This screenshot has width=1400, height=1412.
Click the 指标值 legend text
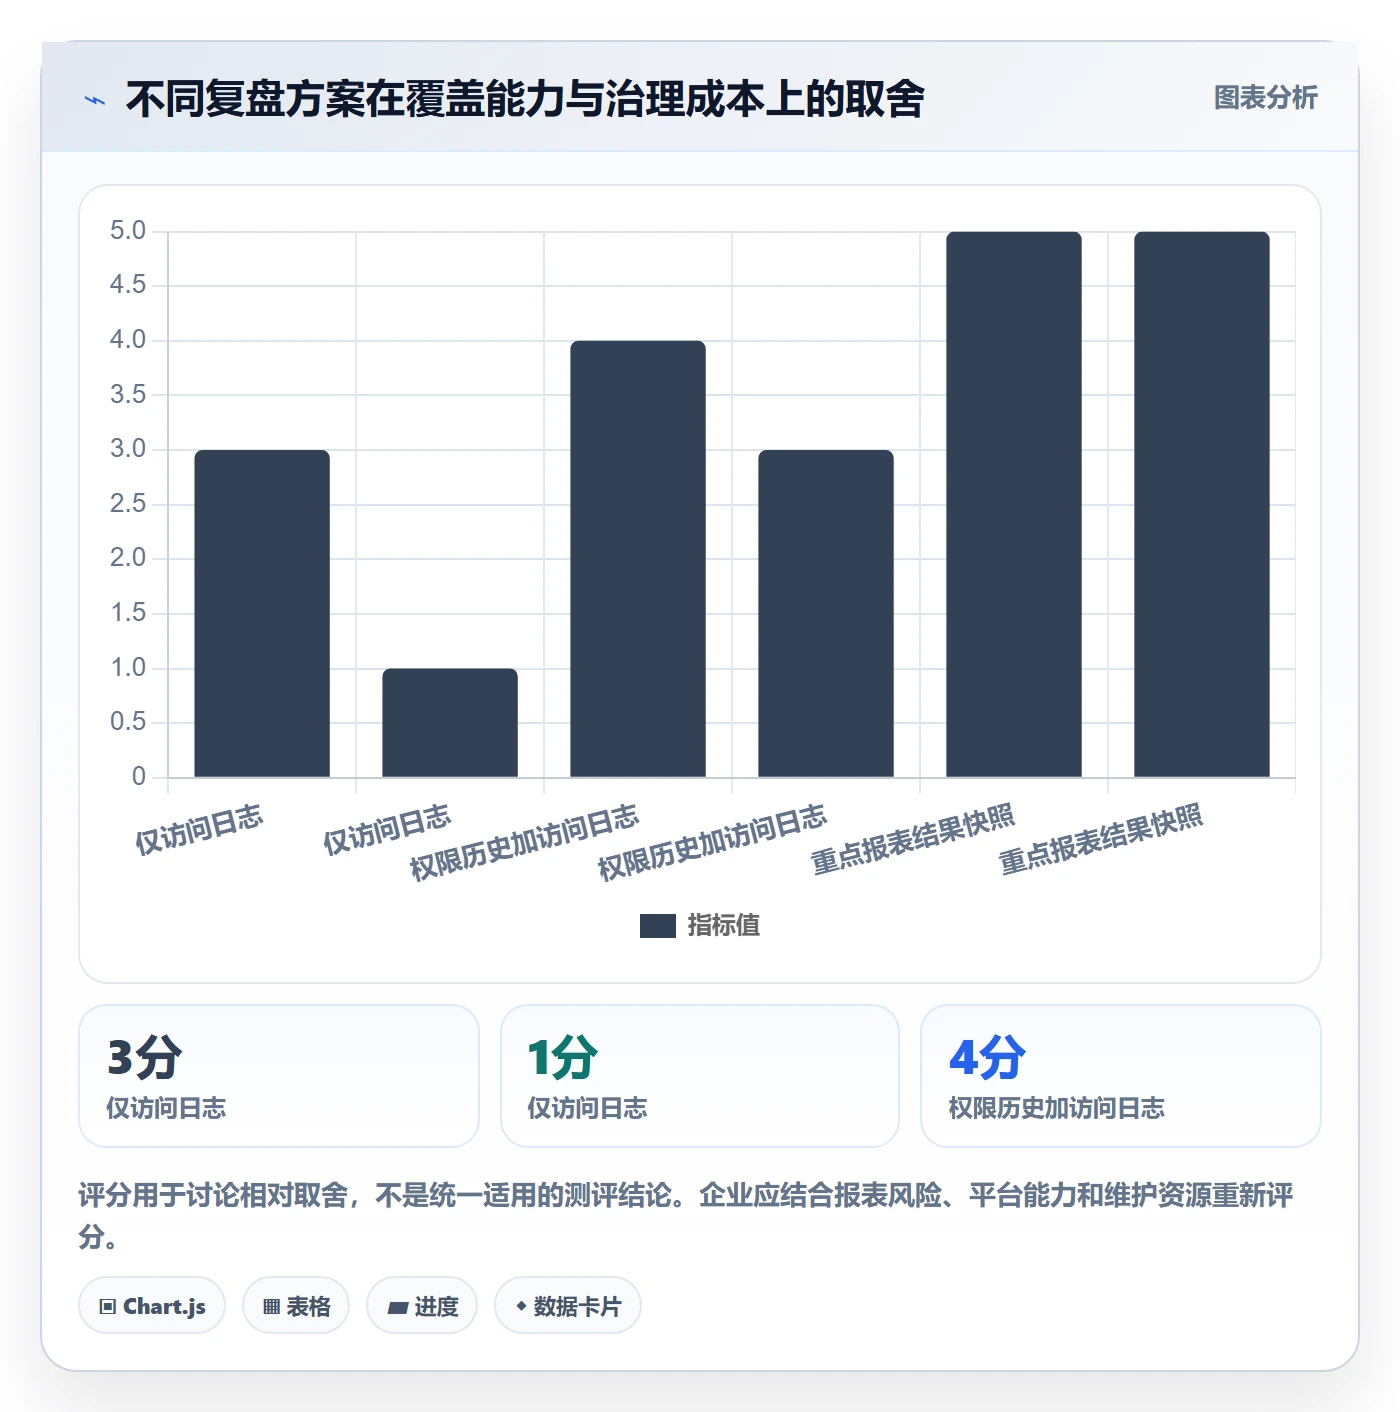(x=723, y=926)
